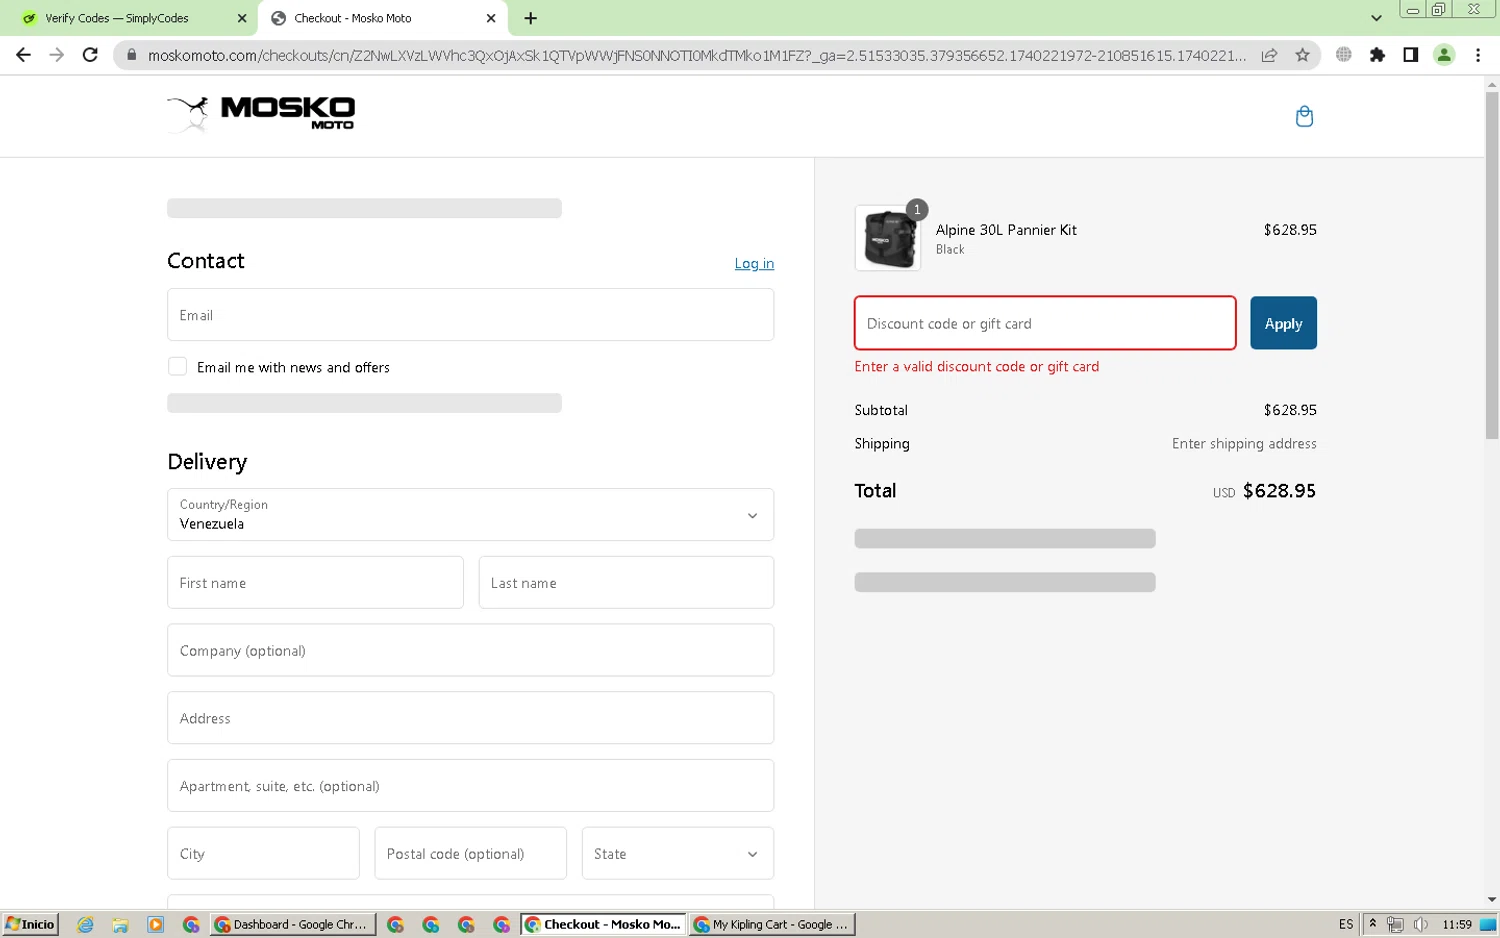Click the browser forward arrow
The image size is (1500, 938).
point(56,55)
